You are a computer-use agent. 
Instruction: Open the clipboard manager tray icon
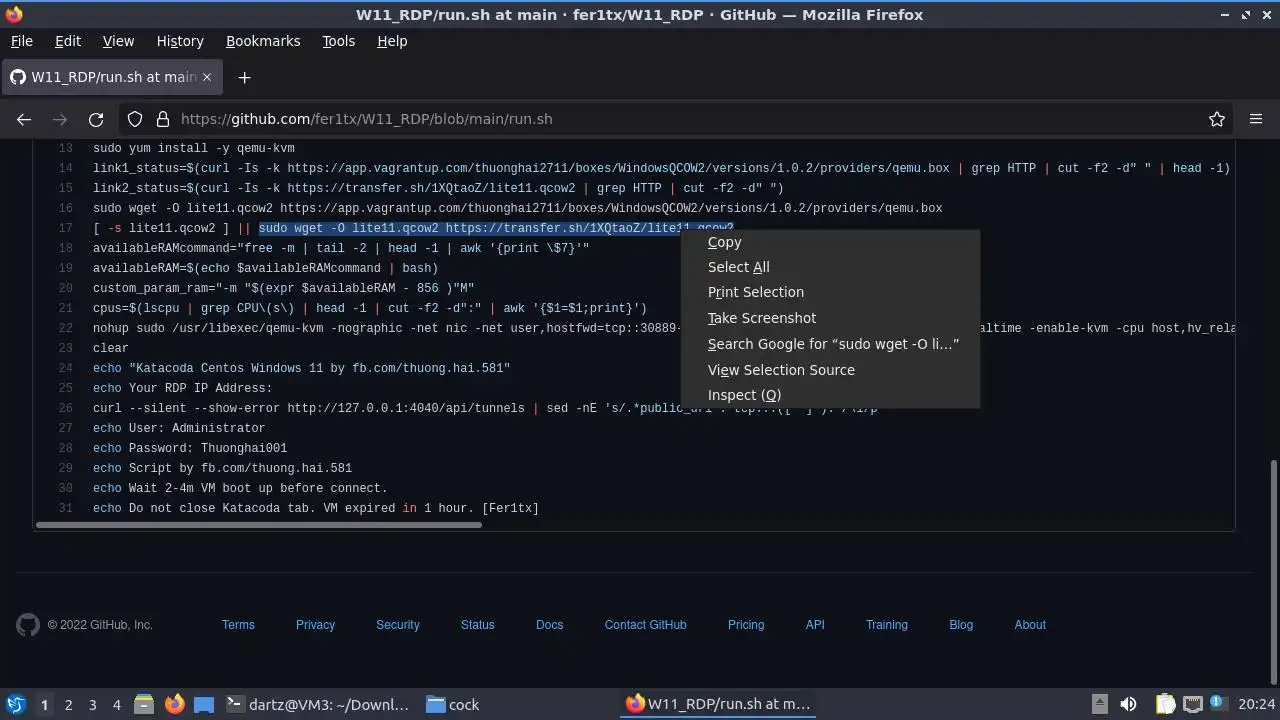click(x=1166, y=704)
